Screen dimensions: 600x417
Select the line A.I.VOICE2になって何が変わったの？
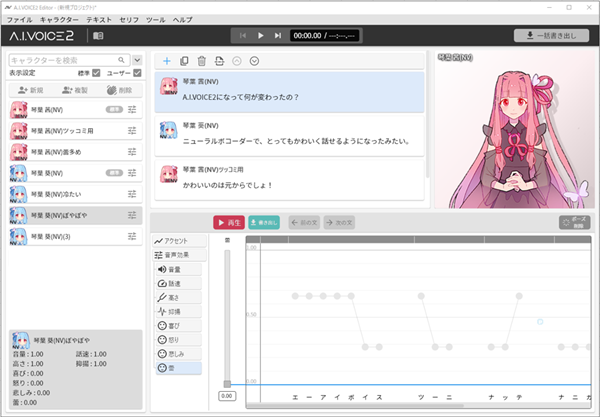(289, 92)
